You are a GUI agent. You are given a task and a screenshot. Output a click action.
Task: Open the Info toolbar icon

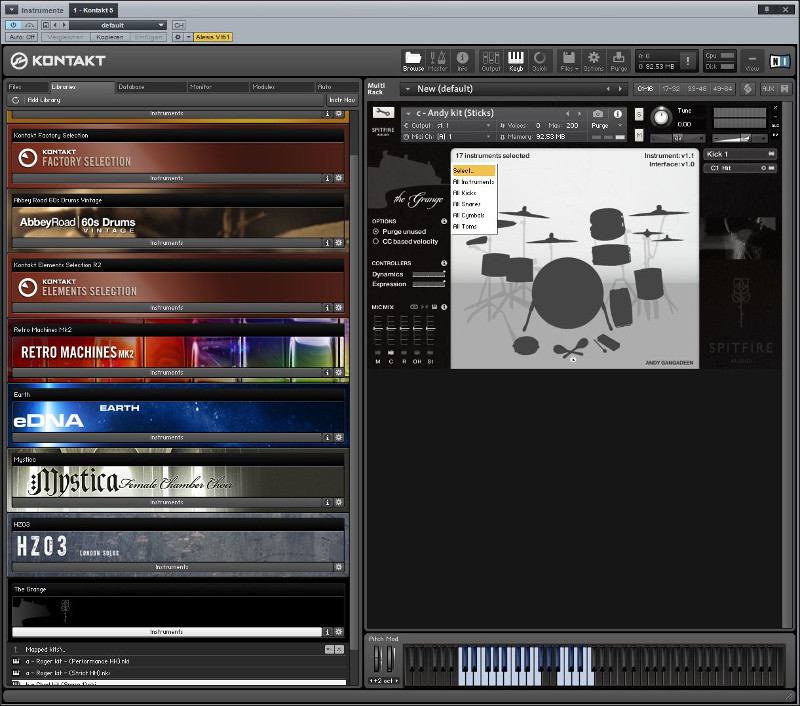462,61
